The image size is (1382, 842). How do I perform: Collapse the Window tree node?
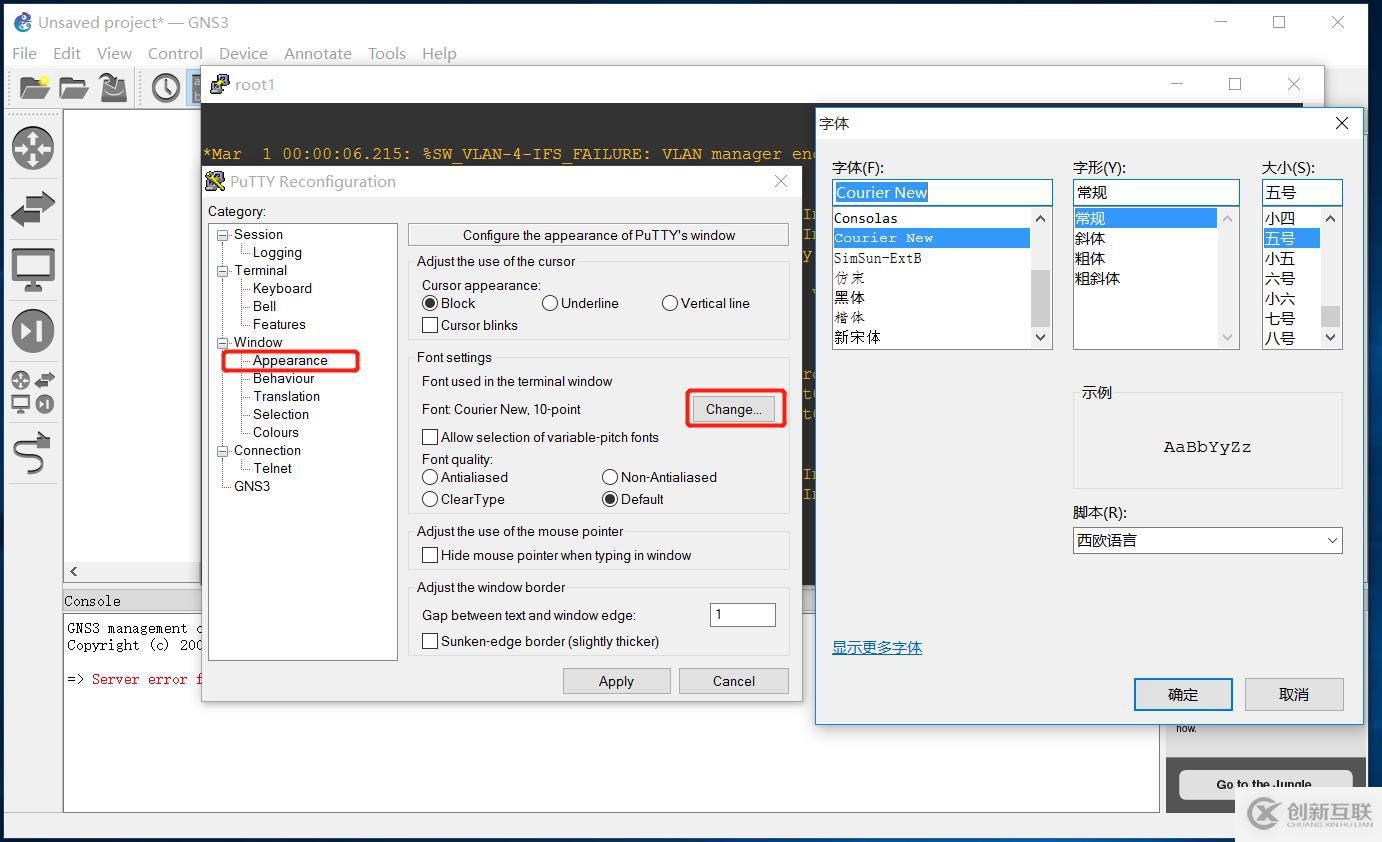(x=223, y=343)
